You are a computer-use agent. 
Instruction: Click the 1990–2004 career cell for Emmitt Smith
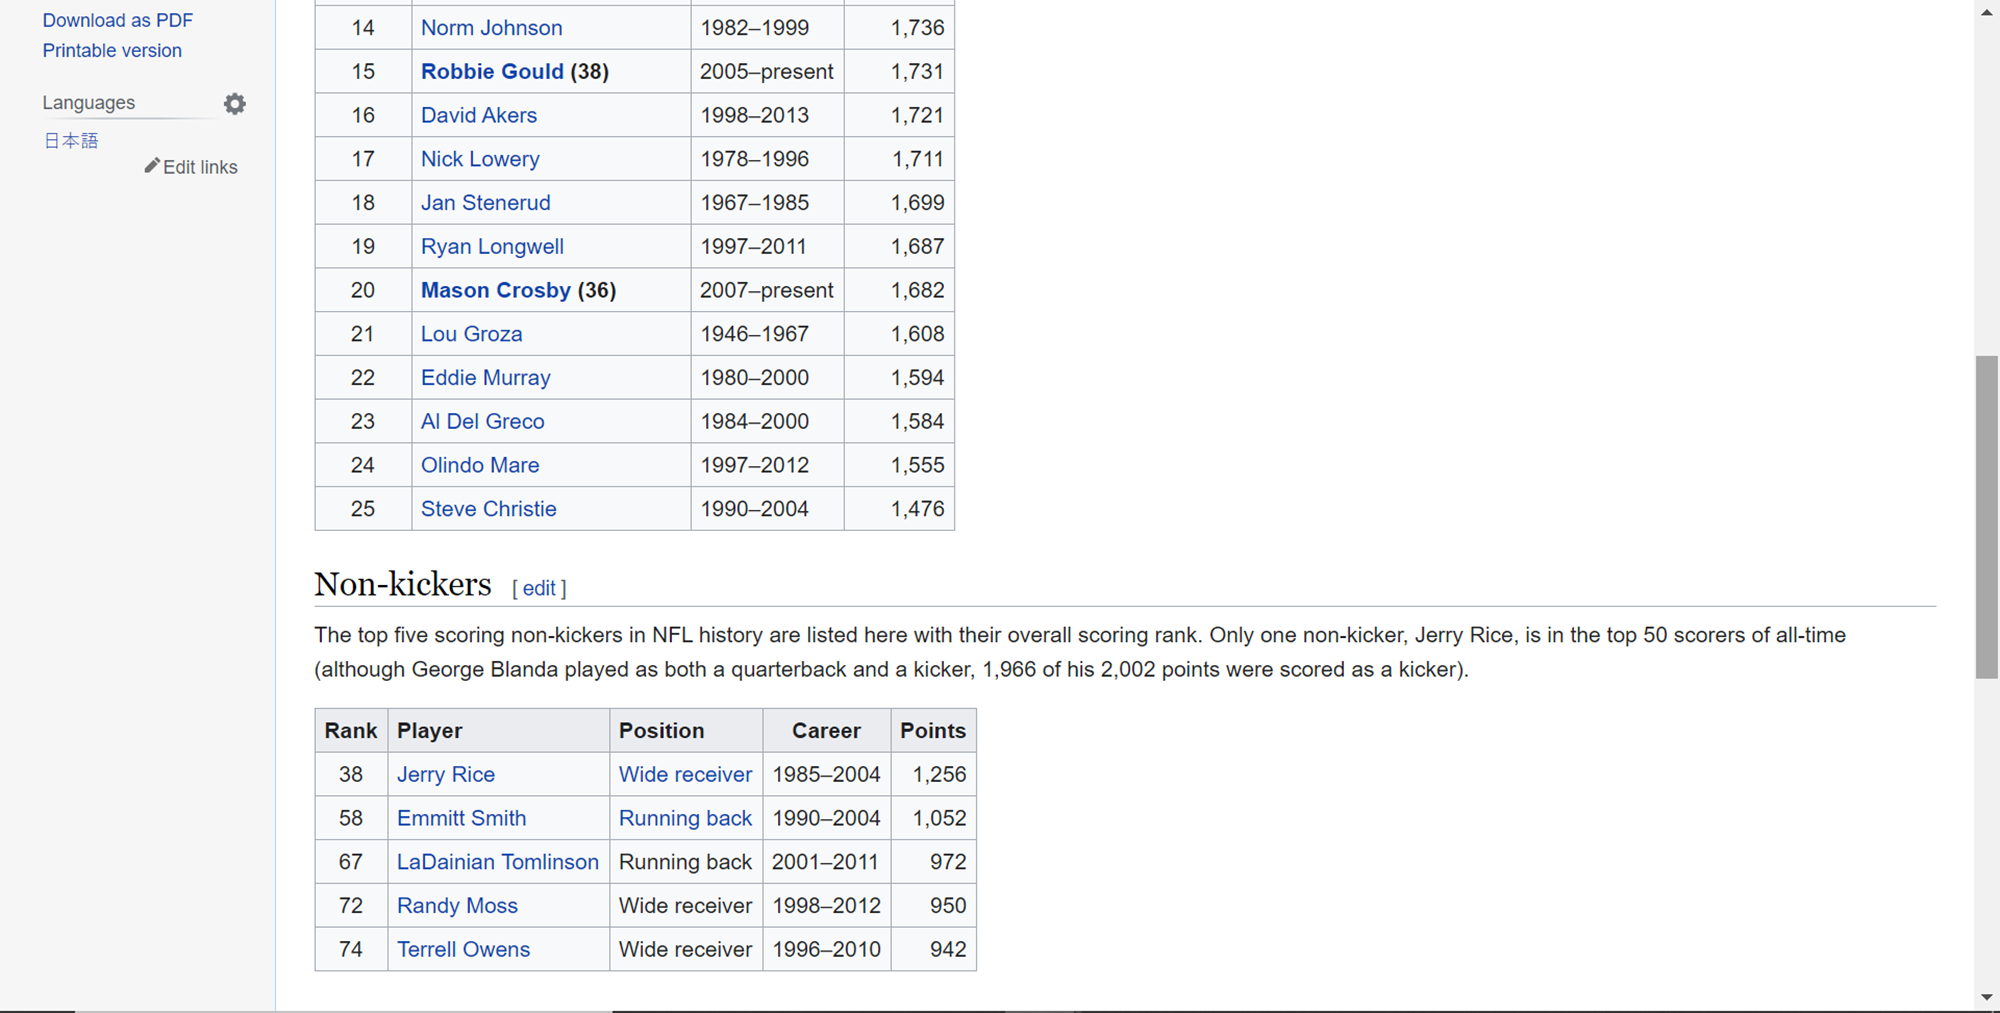(x=827, y=818)
